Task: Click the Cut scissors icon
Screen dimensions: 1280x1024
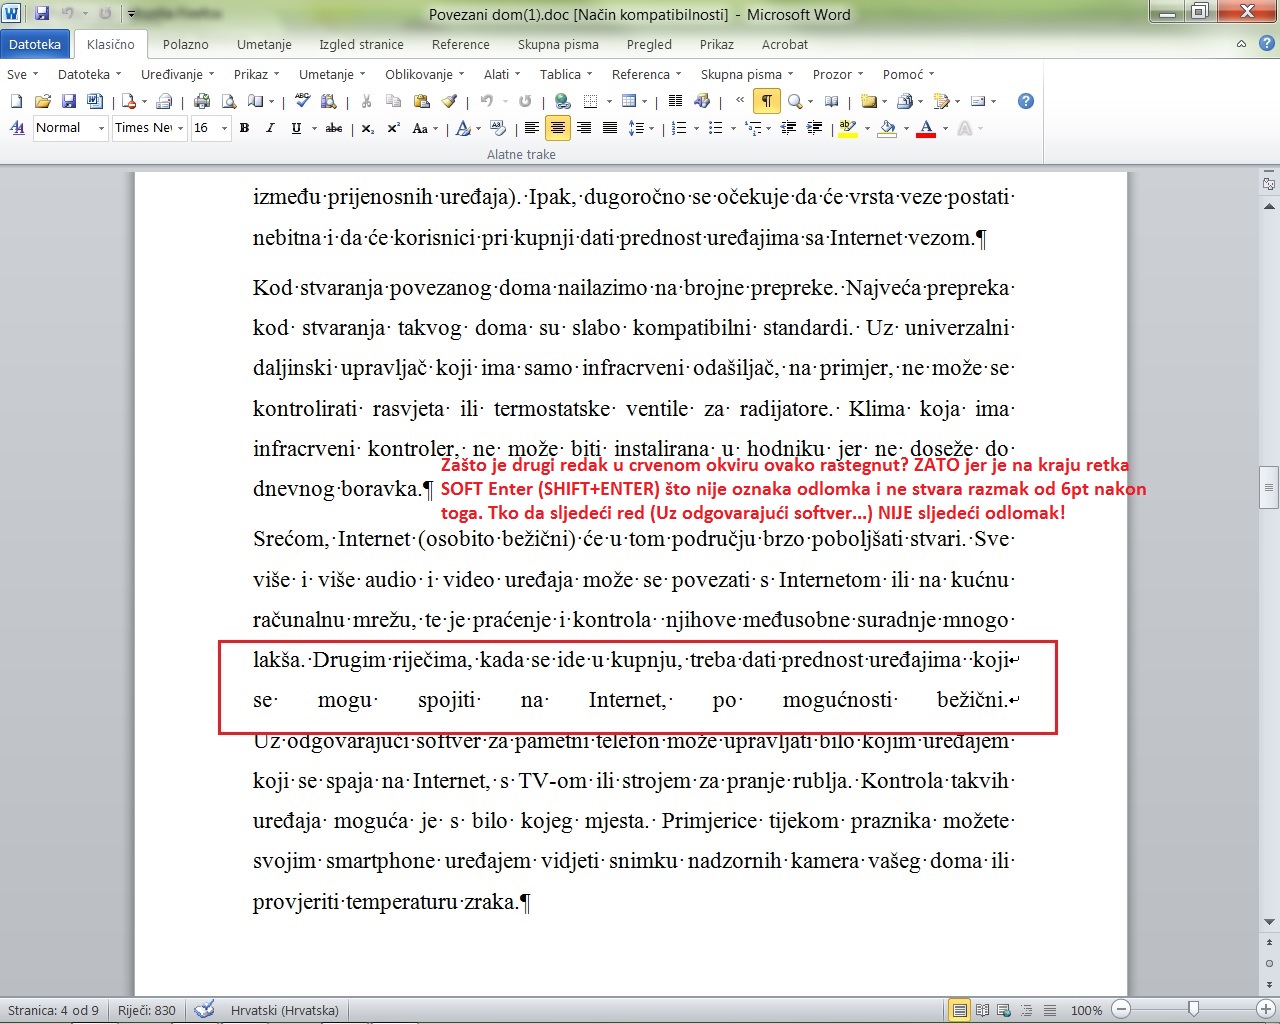Action: [x=366, y=101]
